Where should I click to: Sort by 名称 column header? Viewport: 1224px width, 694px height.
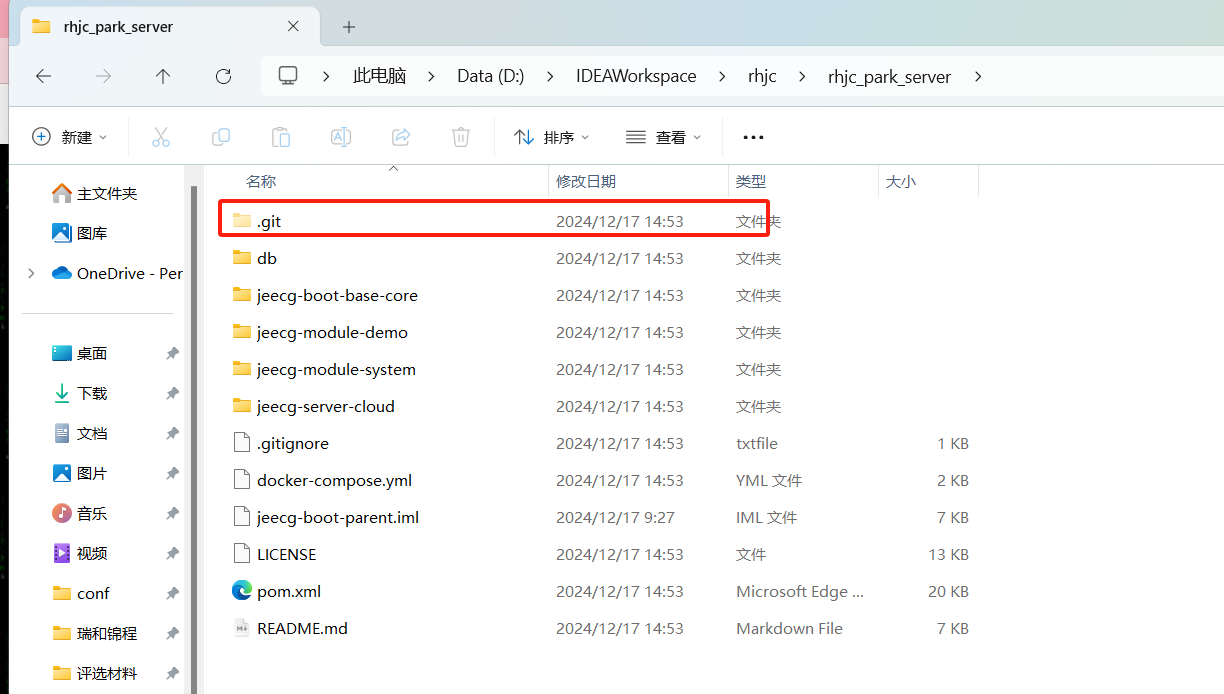(x=261, y=181)
